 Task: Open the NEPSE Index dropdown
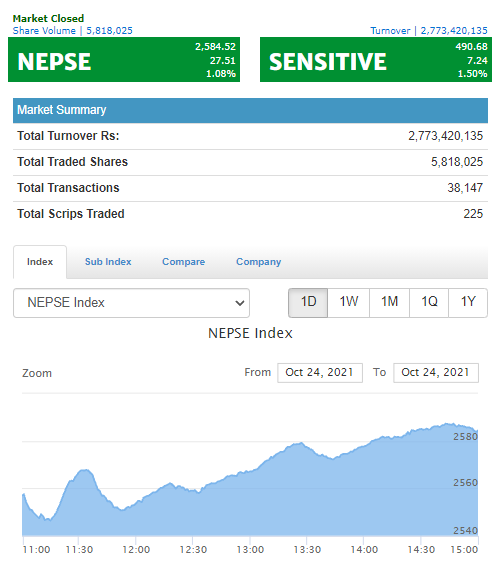(x=131, y=303)
